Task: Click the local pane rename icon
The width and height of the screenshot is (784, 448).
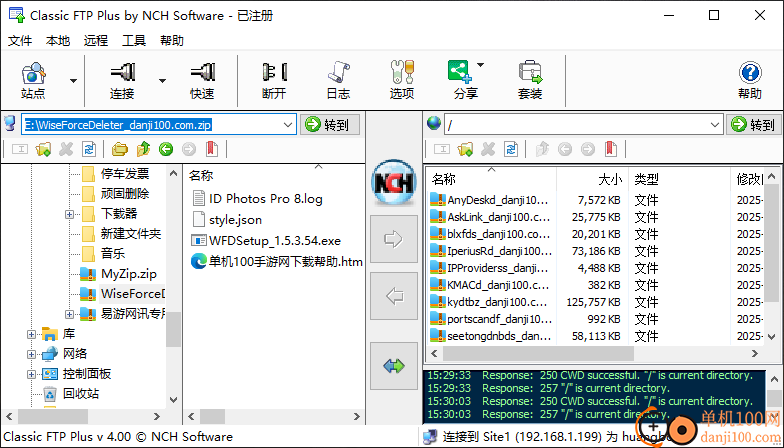Action: (x=20, y=149)
